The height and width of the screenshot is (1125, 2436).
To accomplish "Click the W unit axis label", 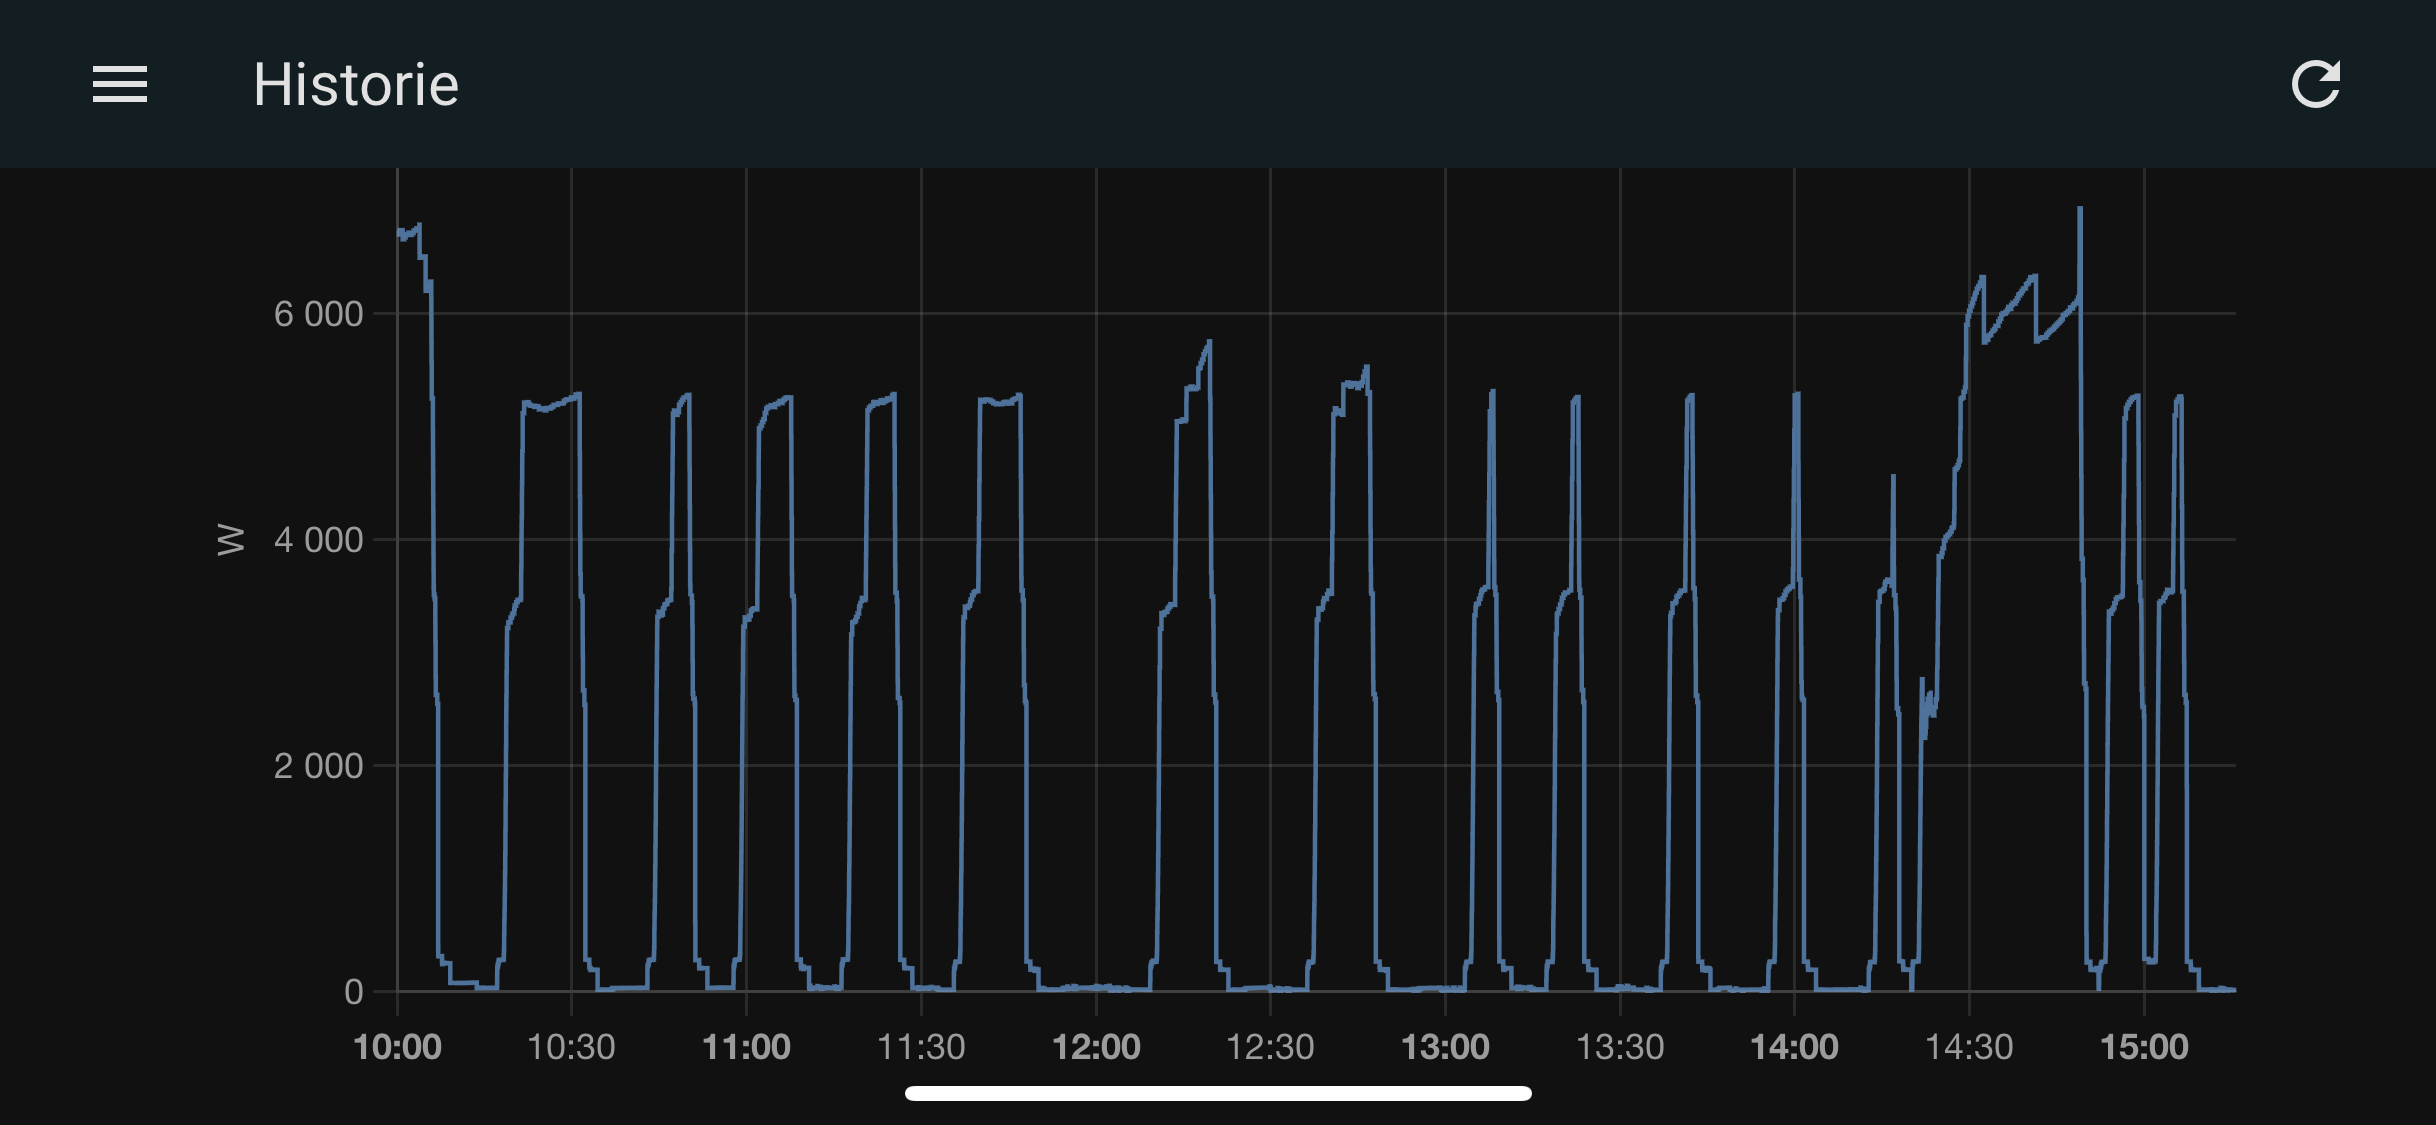I will [x=231, y=539].
